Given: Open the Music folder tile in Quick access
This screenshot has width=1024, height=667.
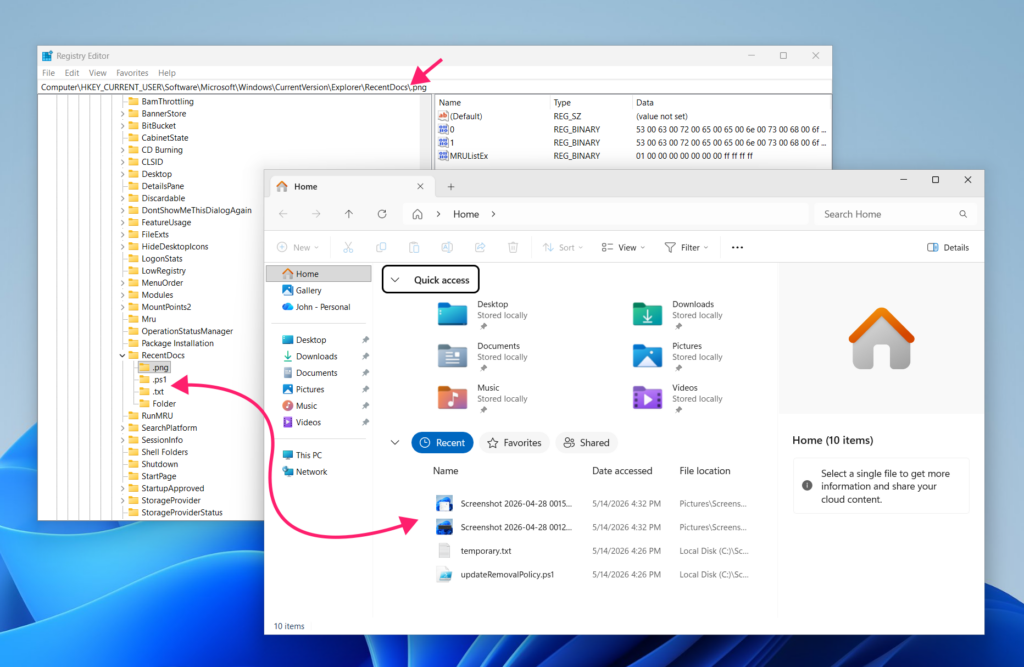Looking at the screenshot, I should click(483, 399).
